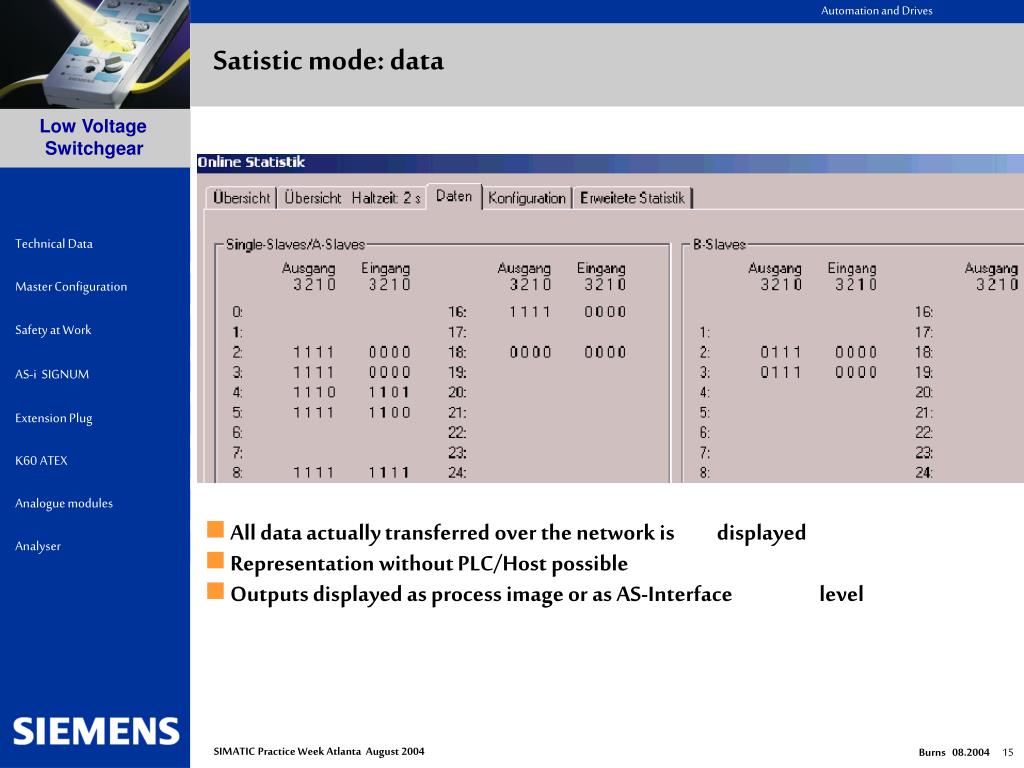This screenshot has width=1024, height=768.
Task: Go to K60 ATEX section
Action: (x=41, y=460)
